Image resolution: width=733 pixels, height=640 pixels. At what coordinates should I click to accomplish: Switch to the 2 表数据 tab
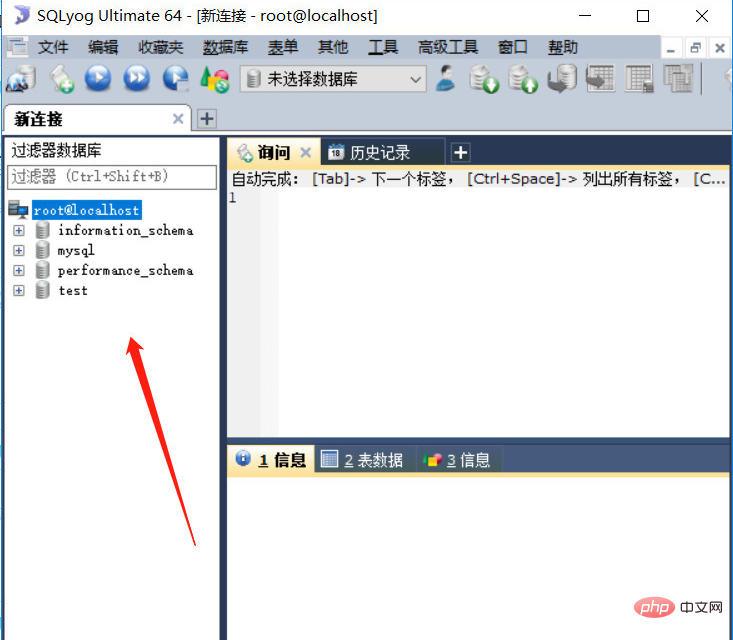click(x=362, y=460)
